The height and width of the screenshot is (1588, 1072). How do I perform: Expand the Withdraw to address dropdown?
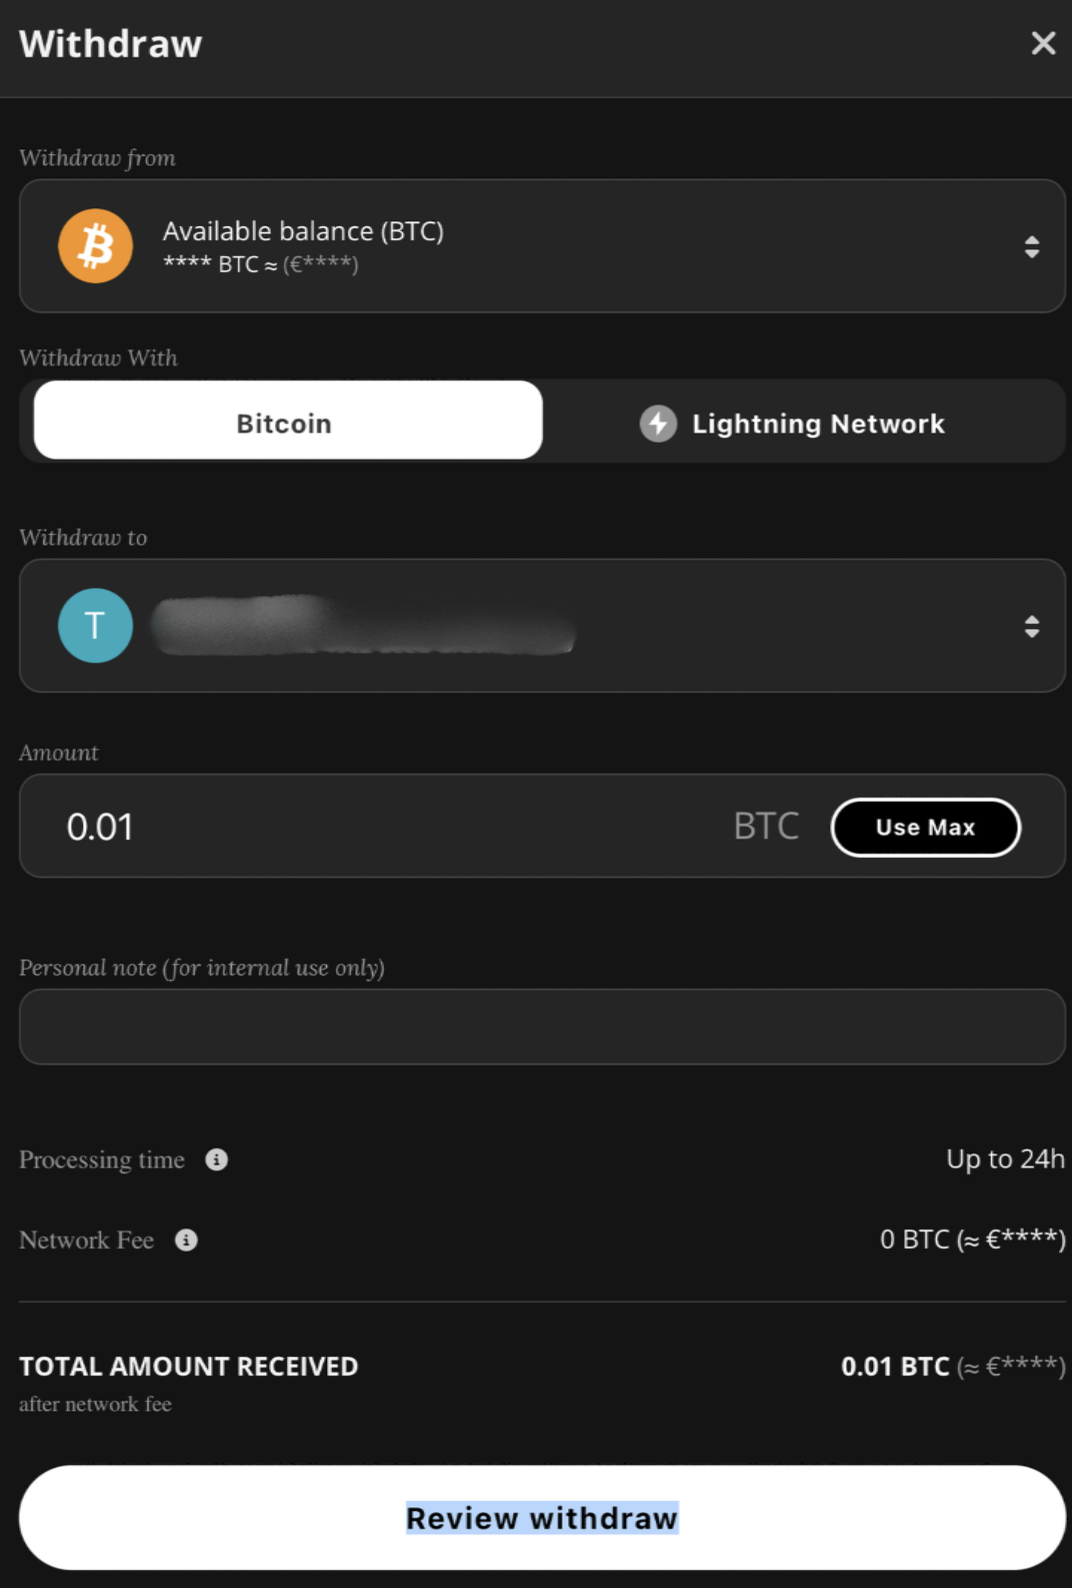click(1031, 625)
